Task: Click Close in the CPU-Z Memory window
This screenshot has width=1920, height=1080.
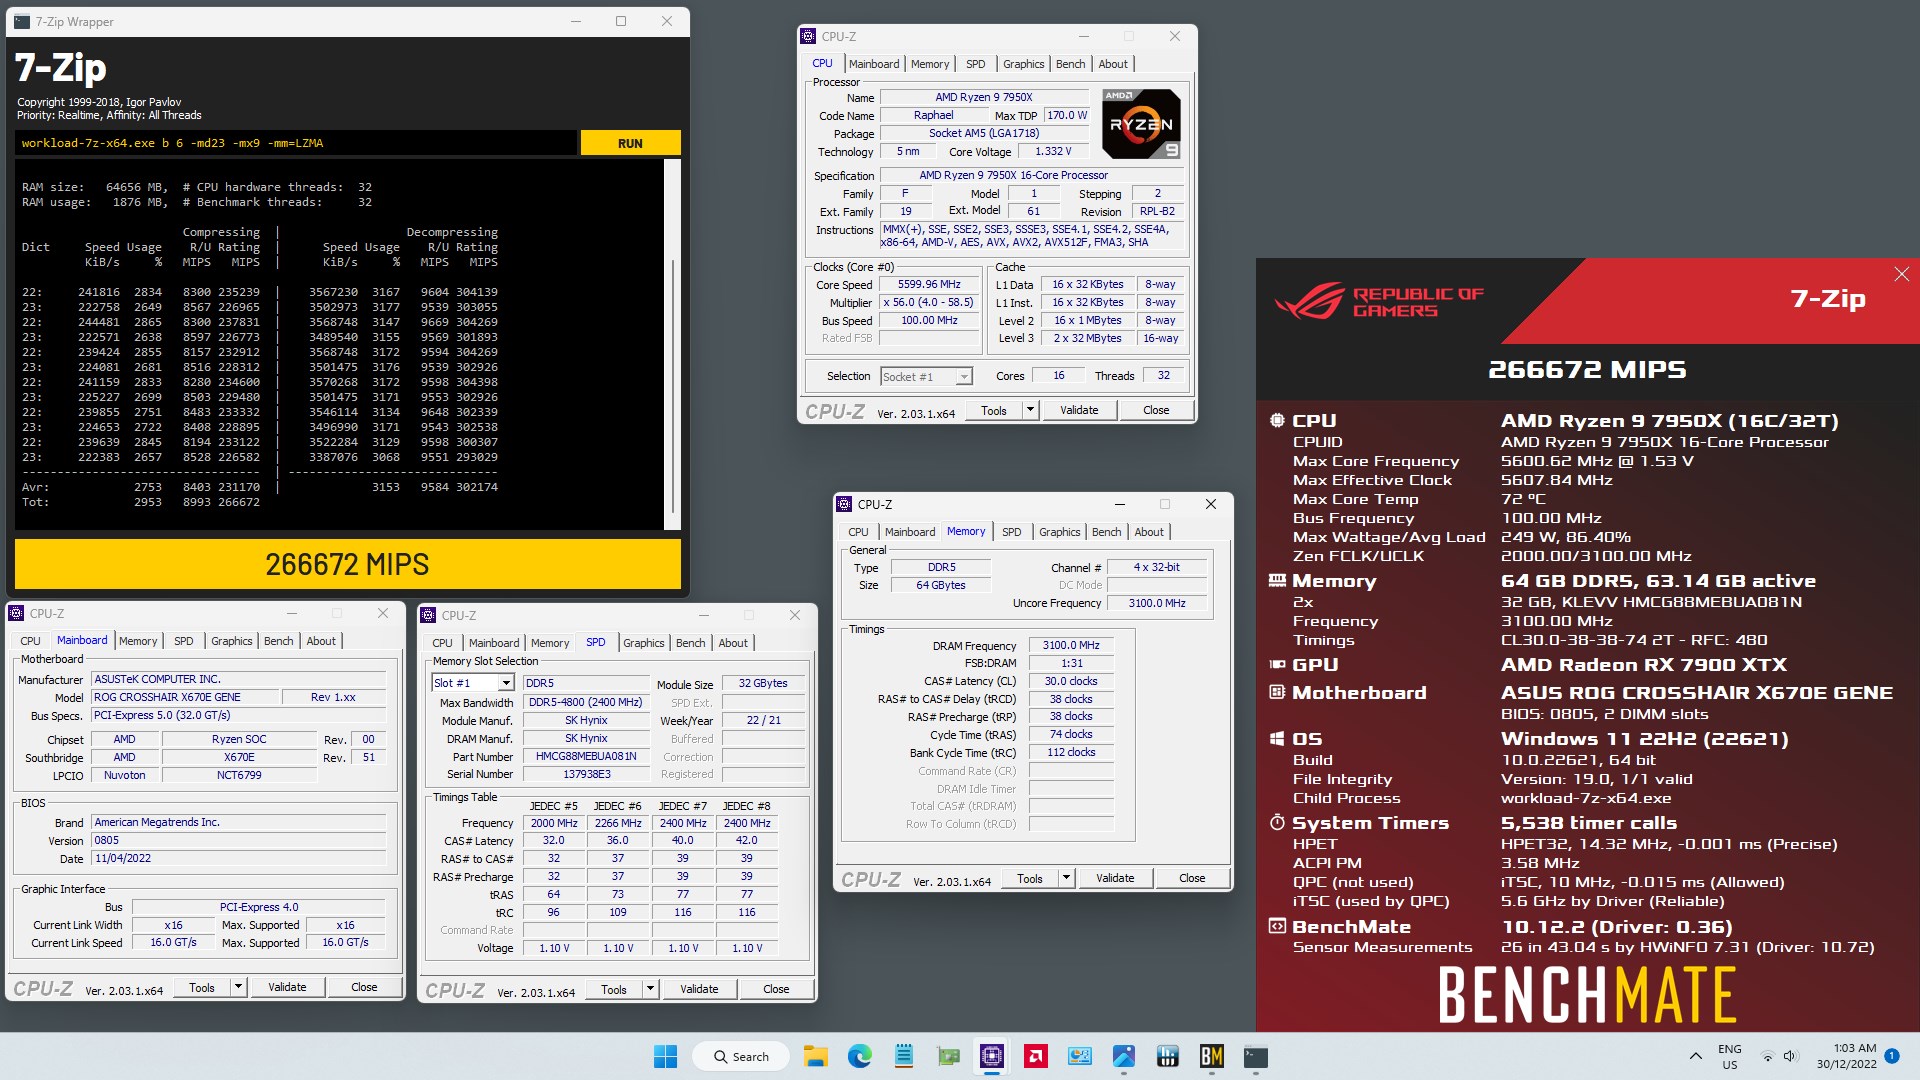Action: coord(1192,878)
